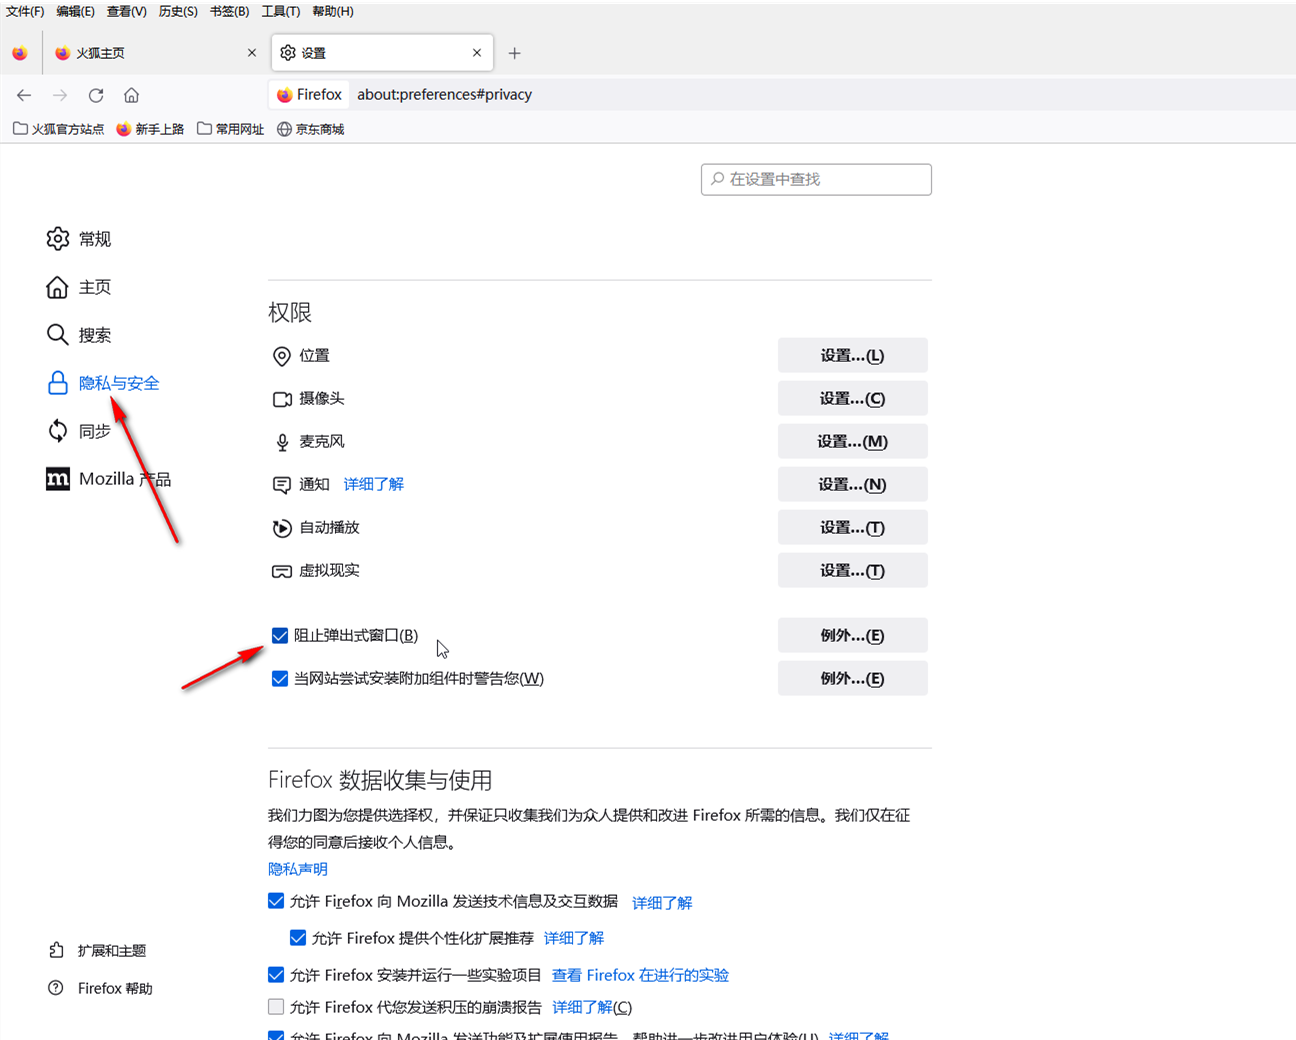Reload the page with the refresh icon
The image size is (1296, 1040).
point(96,95)
